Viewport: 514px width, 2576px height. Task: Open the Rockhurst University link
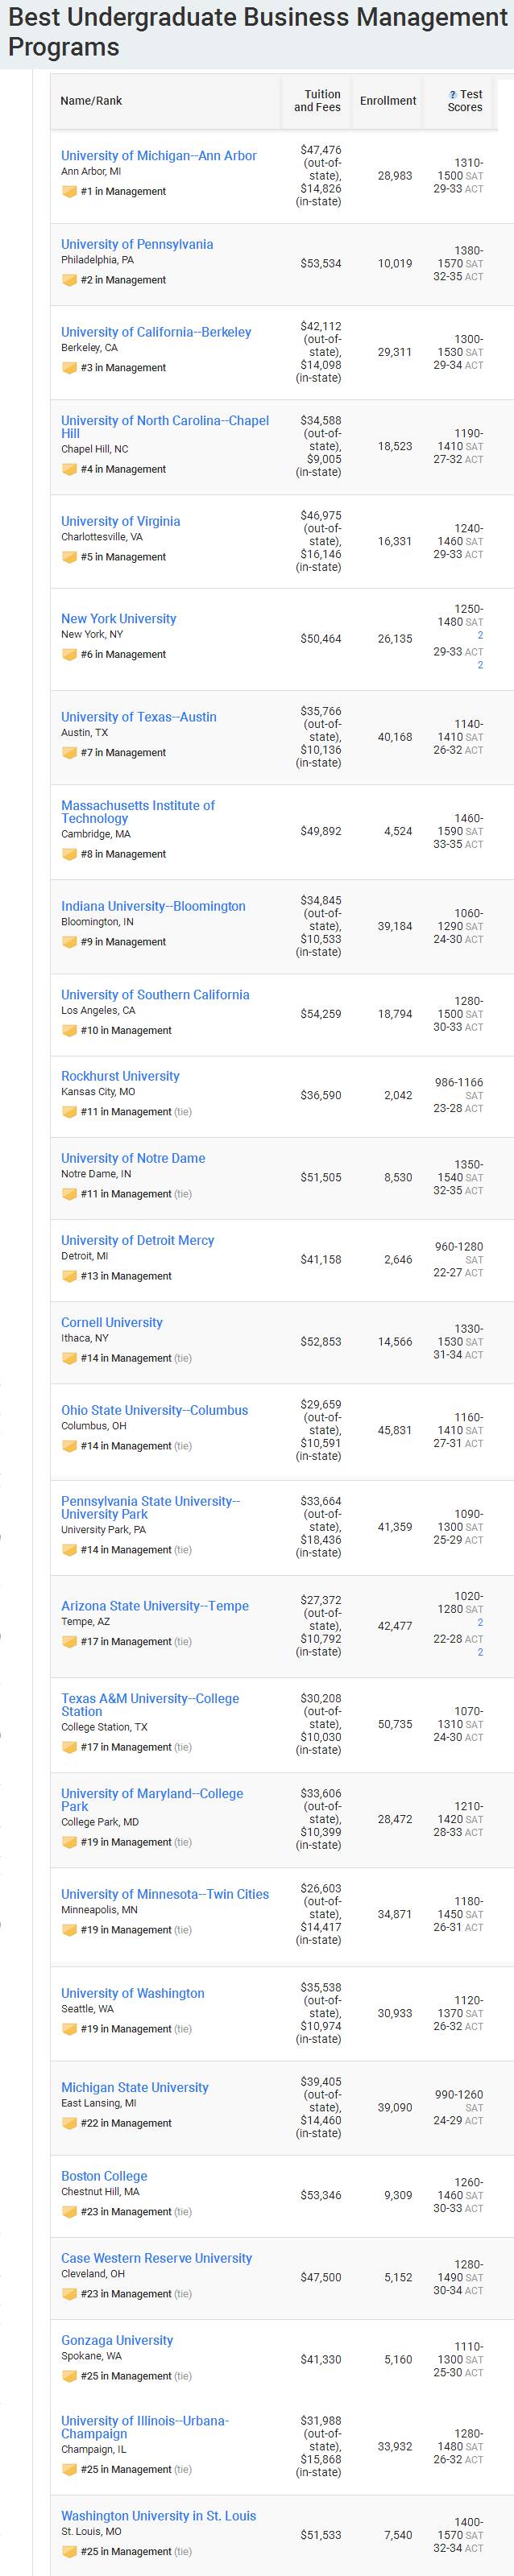point(120,1076)
